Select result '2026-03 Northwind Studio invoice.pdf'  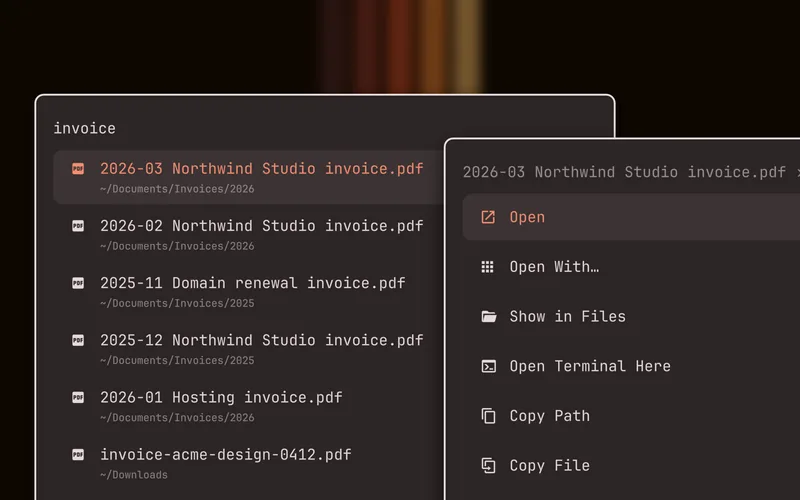(248, 177)
